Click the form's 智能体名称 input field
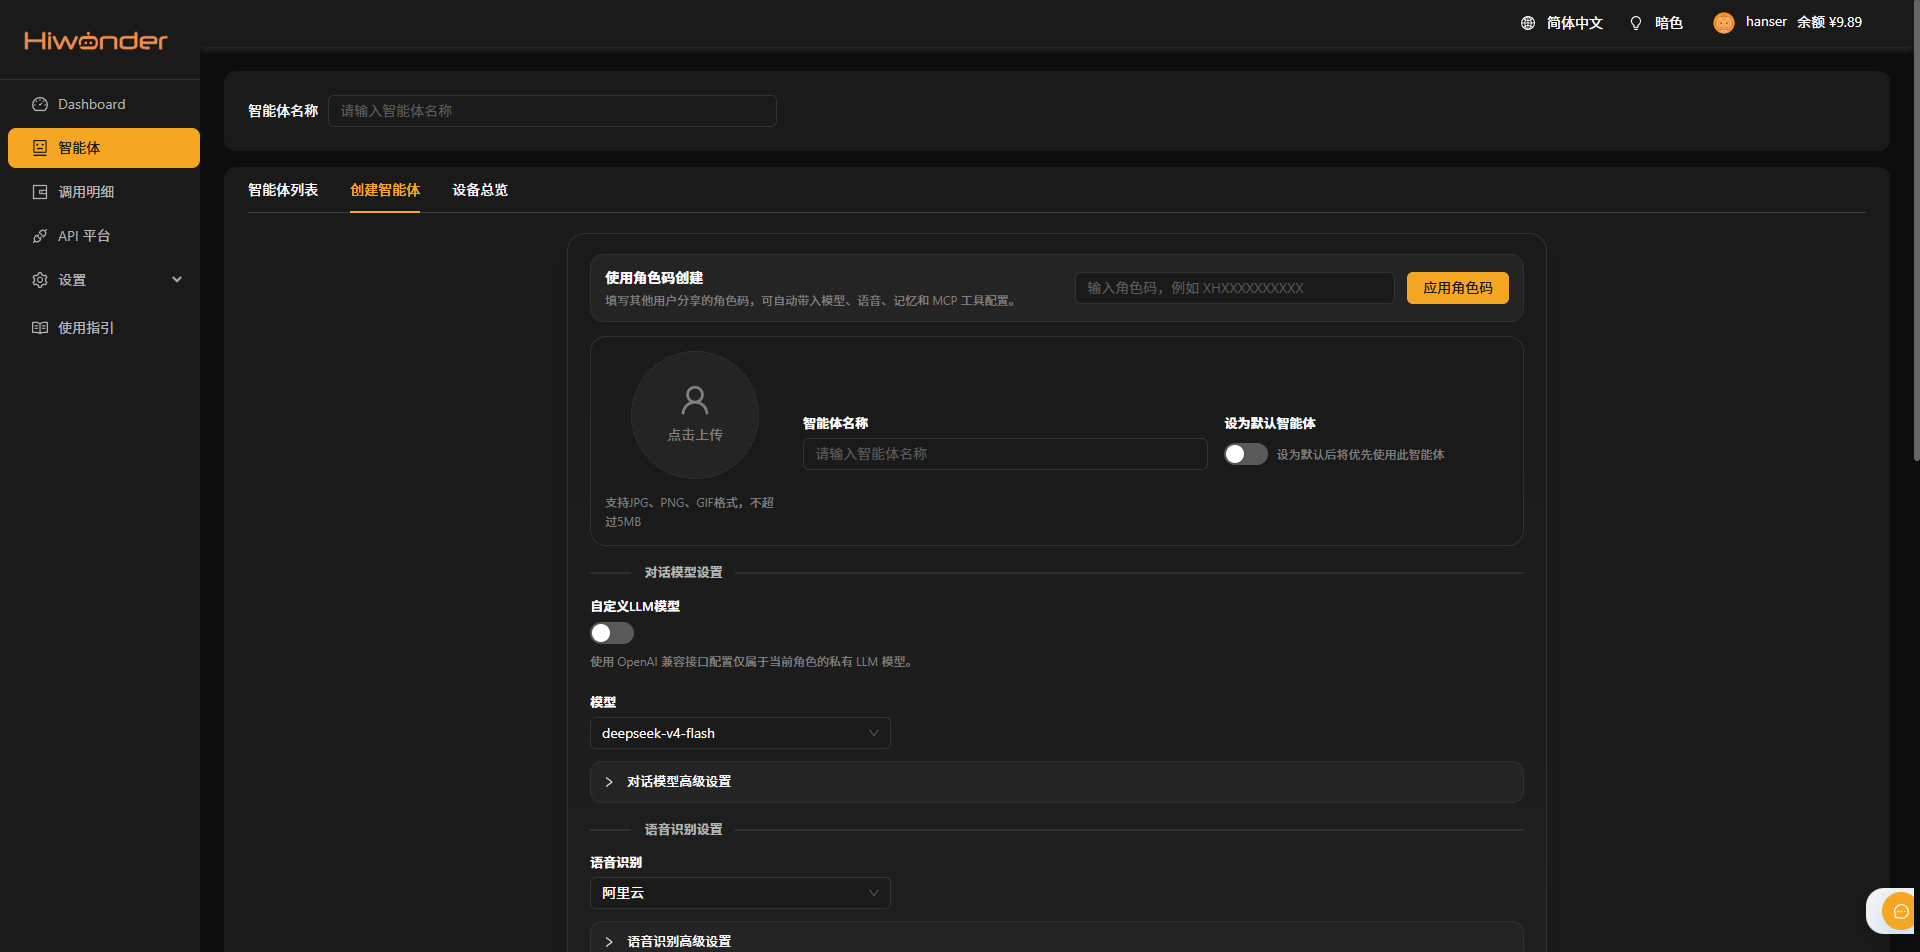 coord(1005,454)
